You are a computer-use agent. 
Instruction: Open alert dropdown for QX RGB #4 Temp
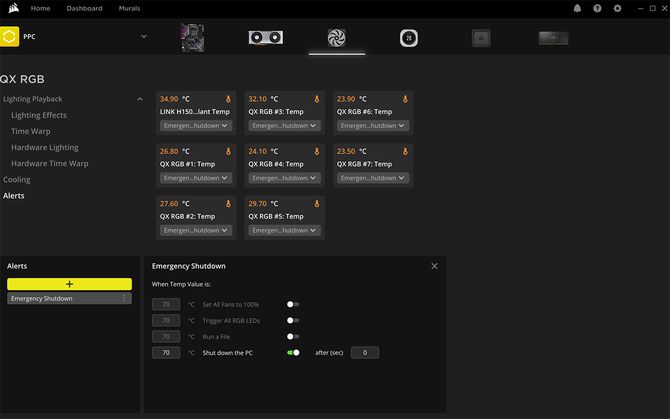[285, 178]
